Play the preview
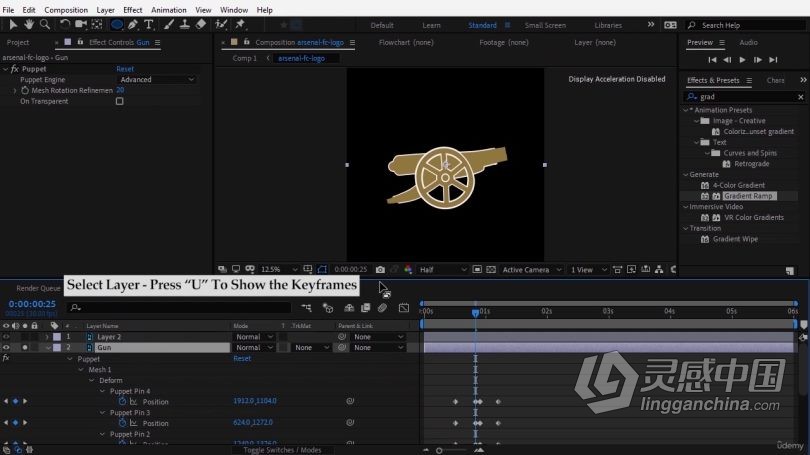810x455 pixels. 742,60
